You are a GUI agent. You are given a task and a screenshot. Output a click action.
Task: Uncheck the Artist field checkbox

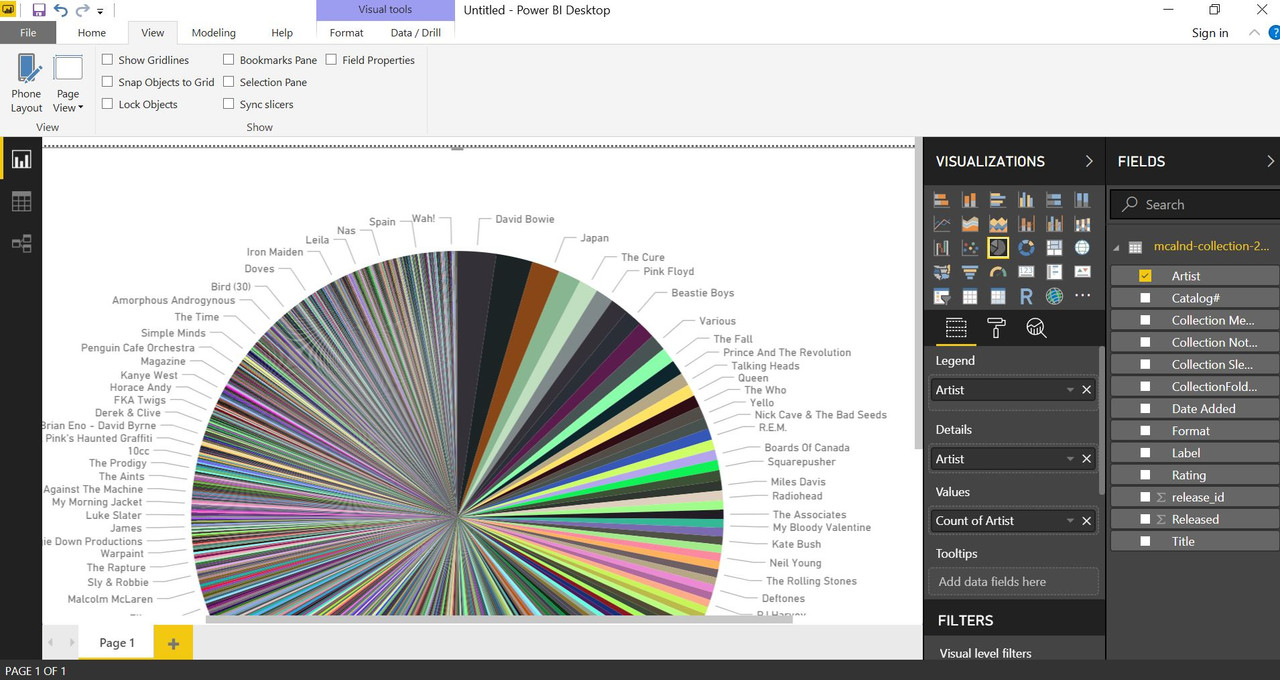pyautogui.click(x=1146, y=276)
